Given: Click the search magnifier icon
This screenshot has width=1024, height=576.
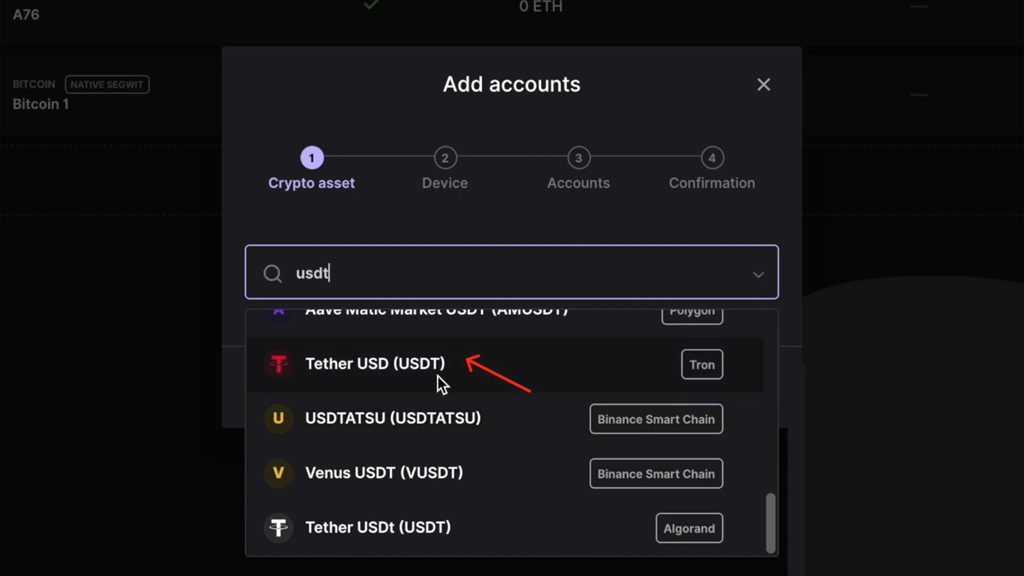Looking at the screenshot, I should [272, 273].
